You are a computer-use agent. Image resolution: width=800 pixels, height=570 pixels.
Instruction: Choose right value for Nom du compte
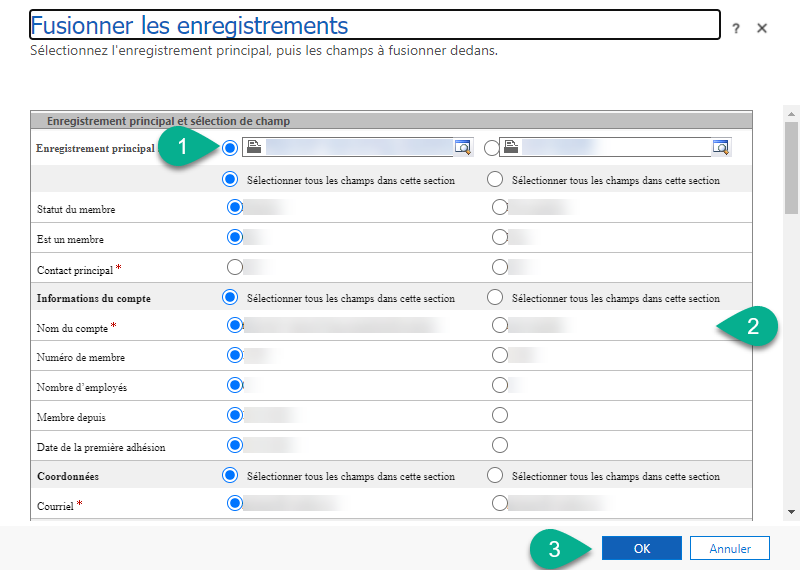(x=500, y=325)
